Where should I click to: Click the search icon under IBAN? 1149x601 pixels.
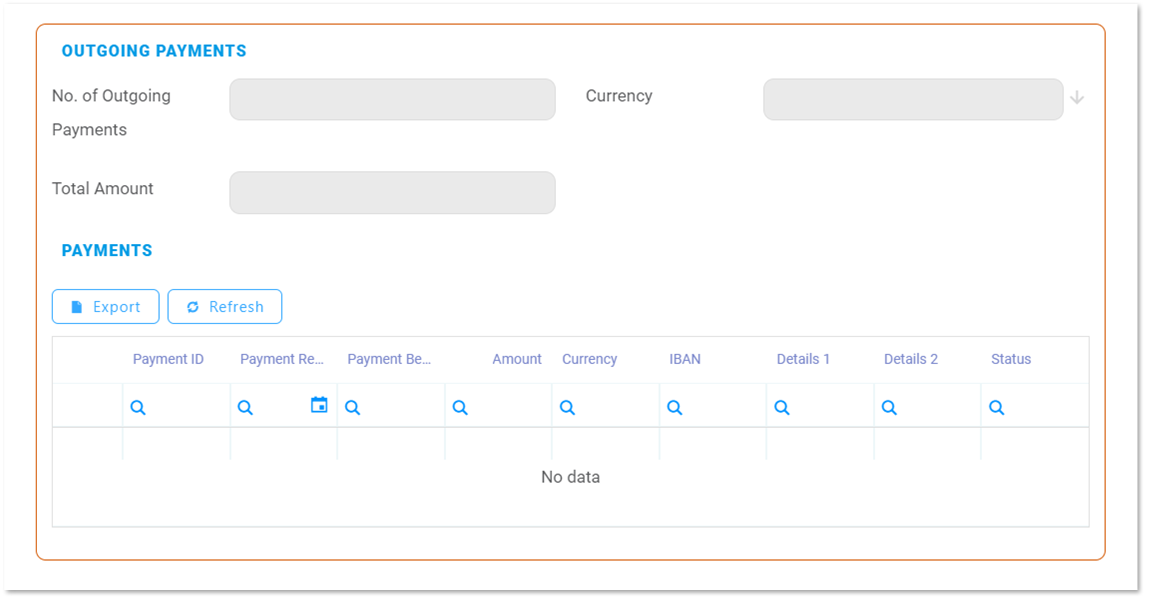675,408
